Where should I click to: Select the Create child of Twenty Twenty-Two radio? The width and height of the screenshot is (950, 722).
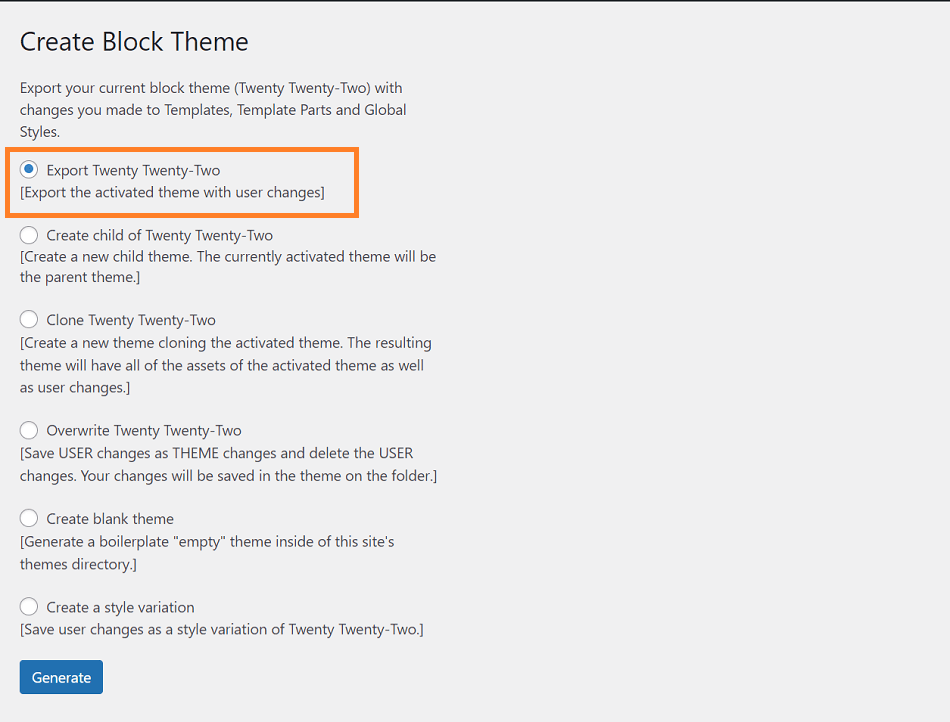tap(28, 234)
